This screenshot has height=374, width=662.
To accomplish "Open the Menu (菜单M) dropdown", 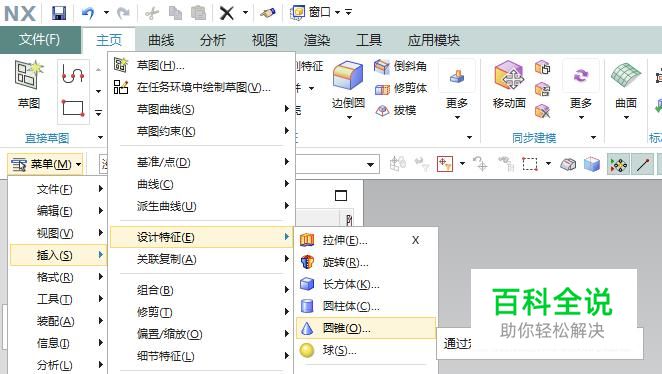I will [x=46, y=164].
